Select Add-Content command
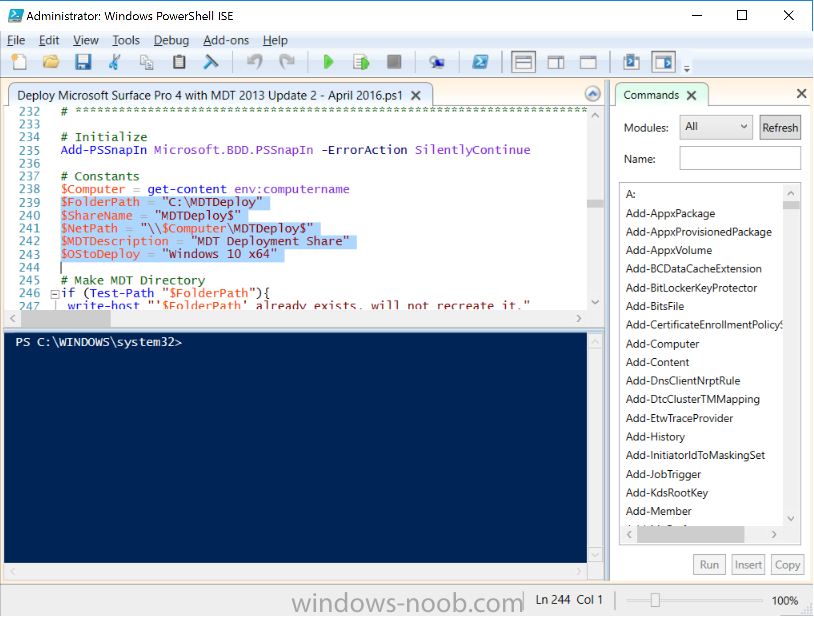 coord(657,362)
